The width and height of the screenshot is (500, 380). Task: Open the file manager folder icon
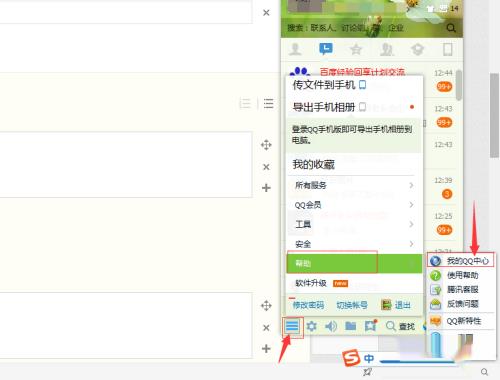click(350, 326)
